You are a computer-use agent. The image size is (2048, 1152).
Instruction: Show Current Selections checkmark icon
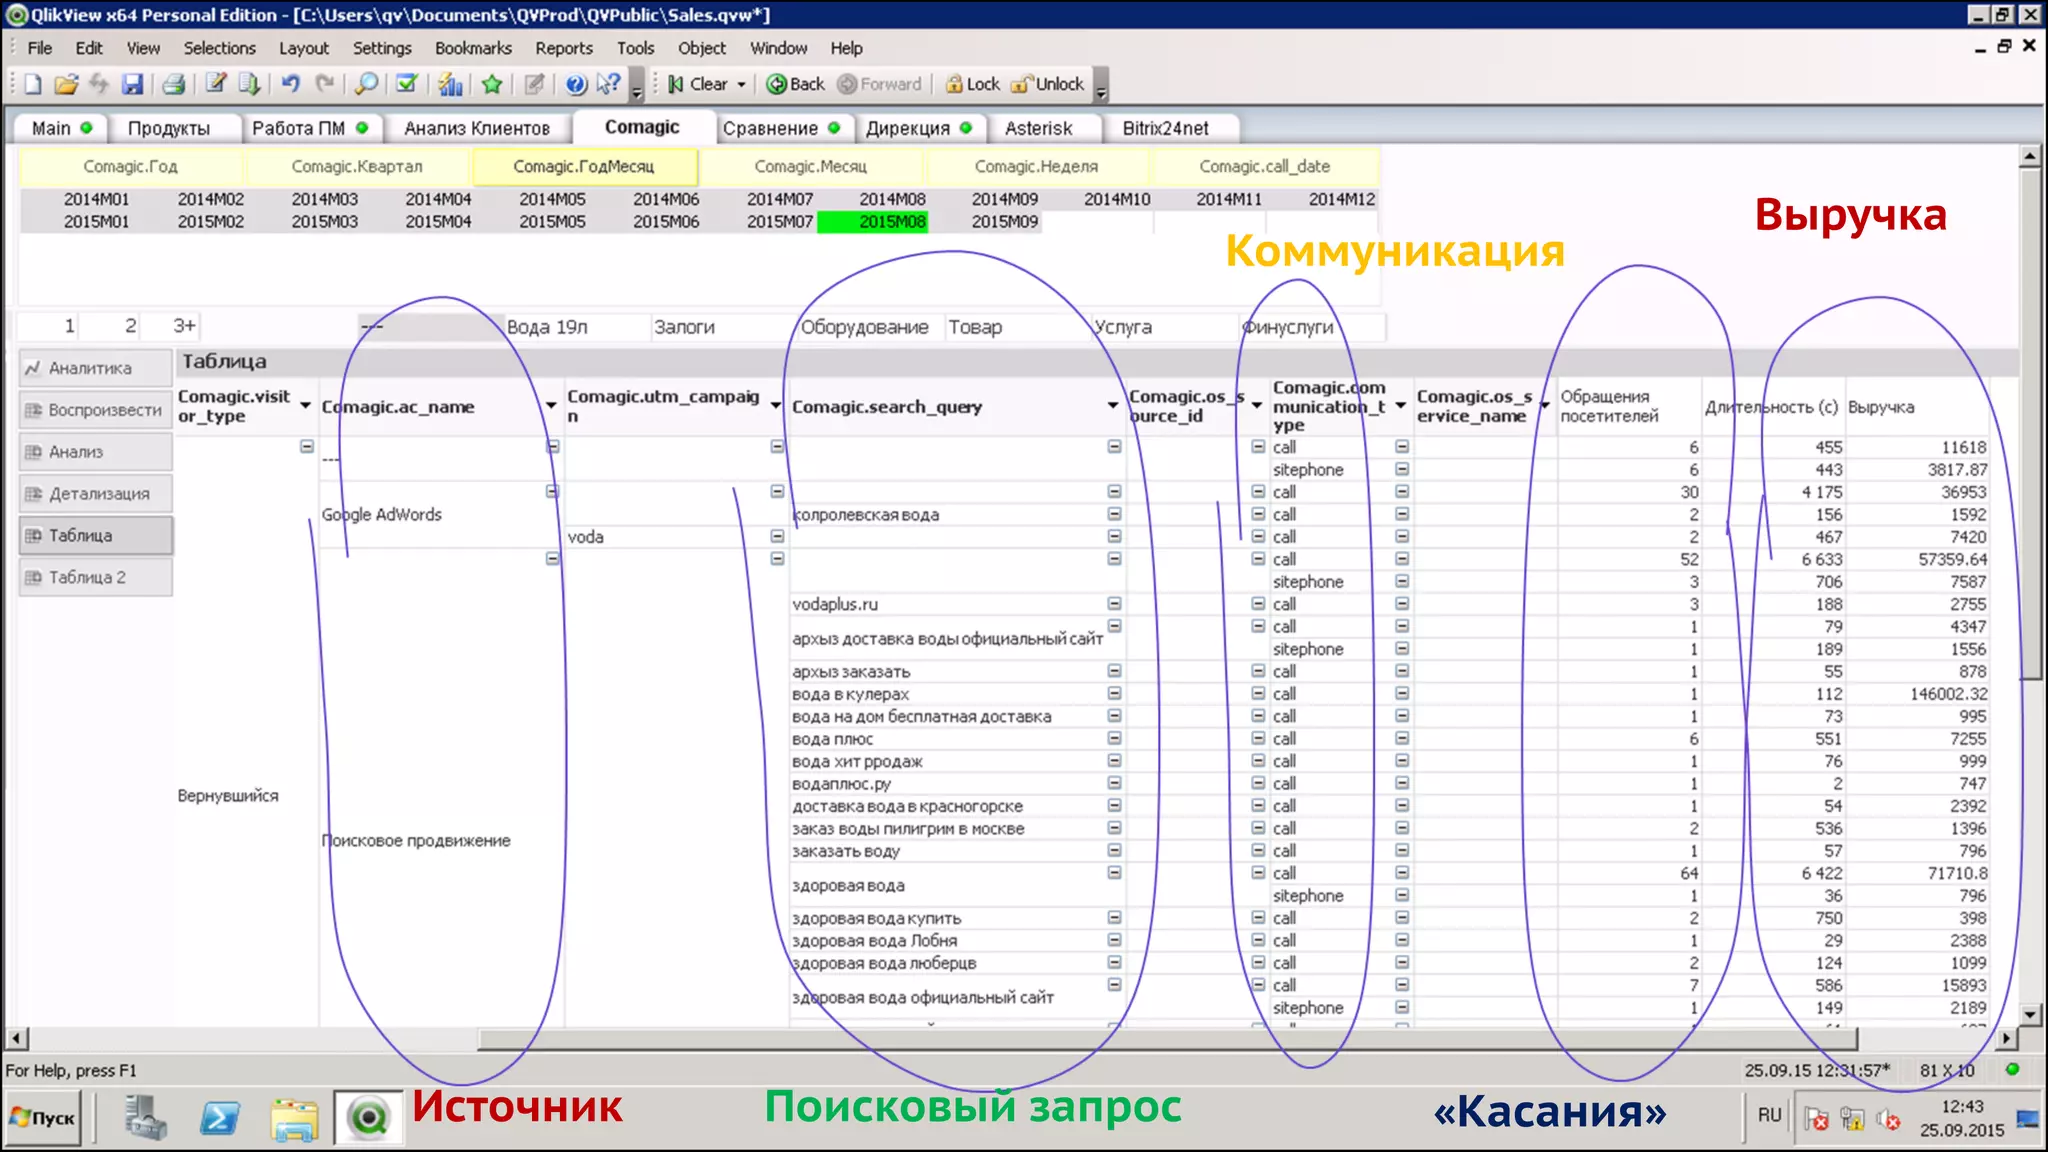407,84
